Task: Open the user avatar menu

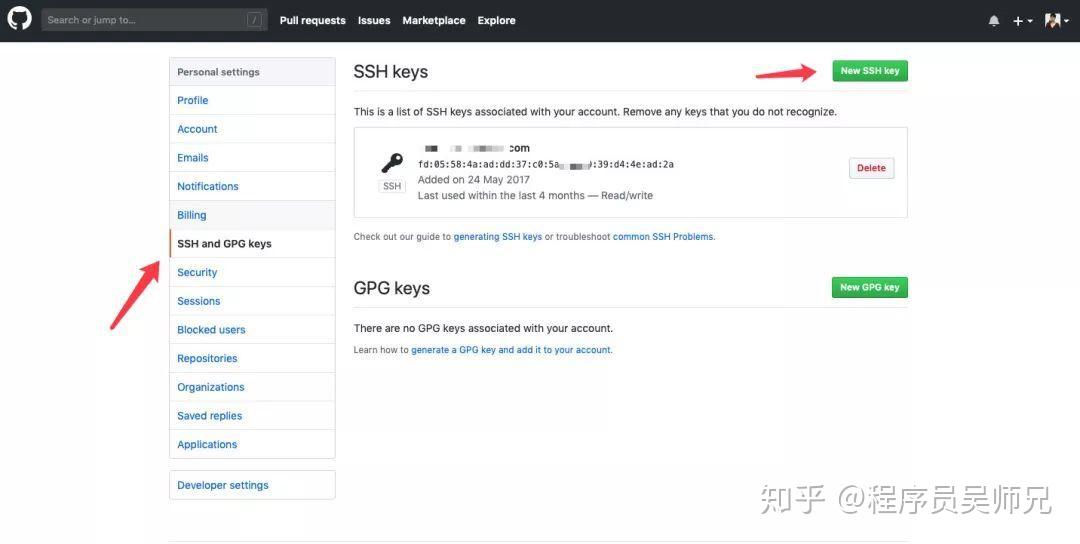Action: (x=1056, y=20)
